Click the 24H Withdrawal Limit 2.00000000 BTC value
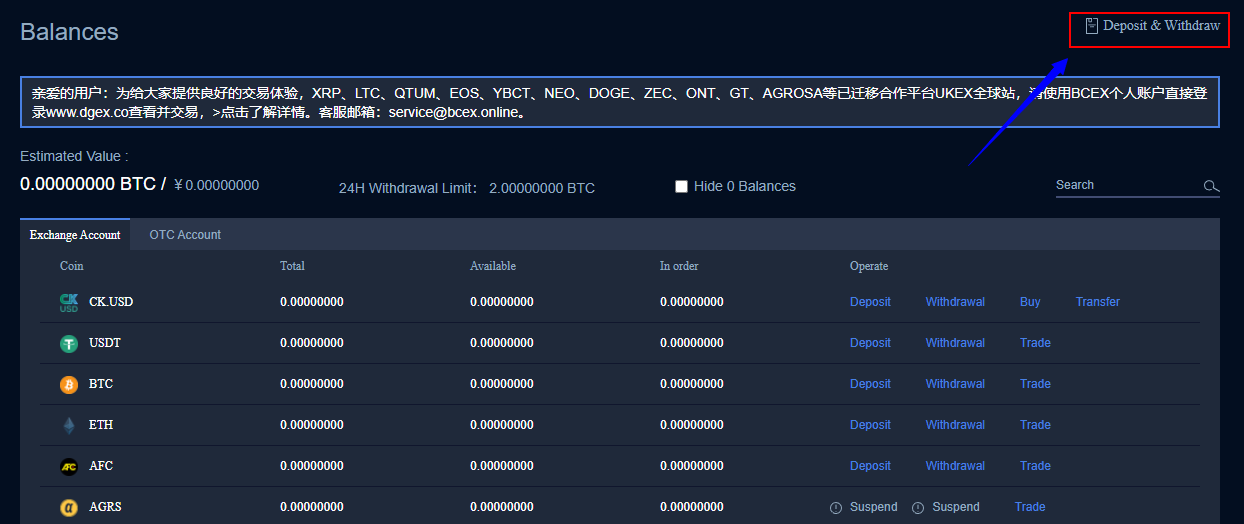 542,188
